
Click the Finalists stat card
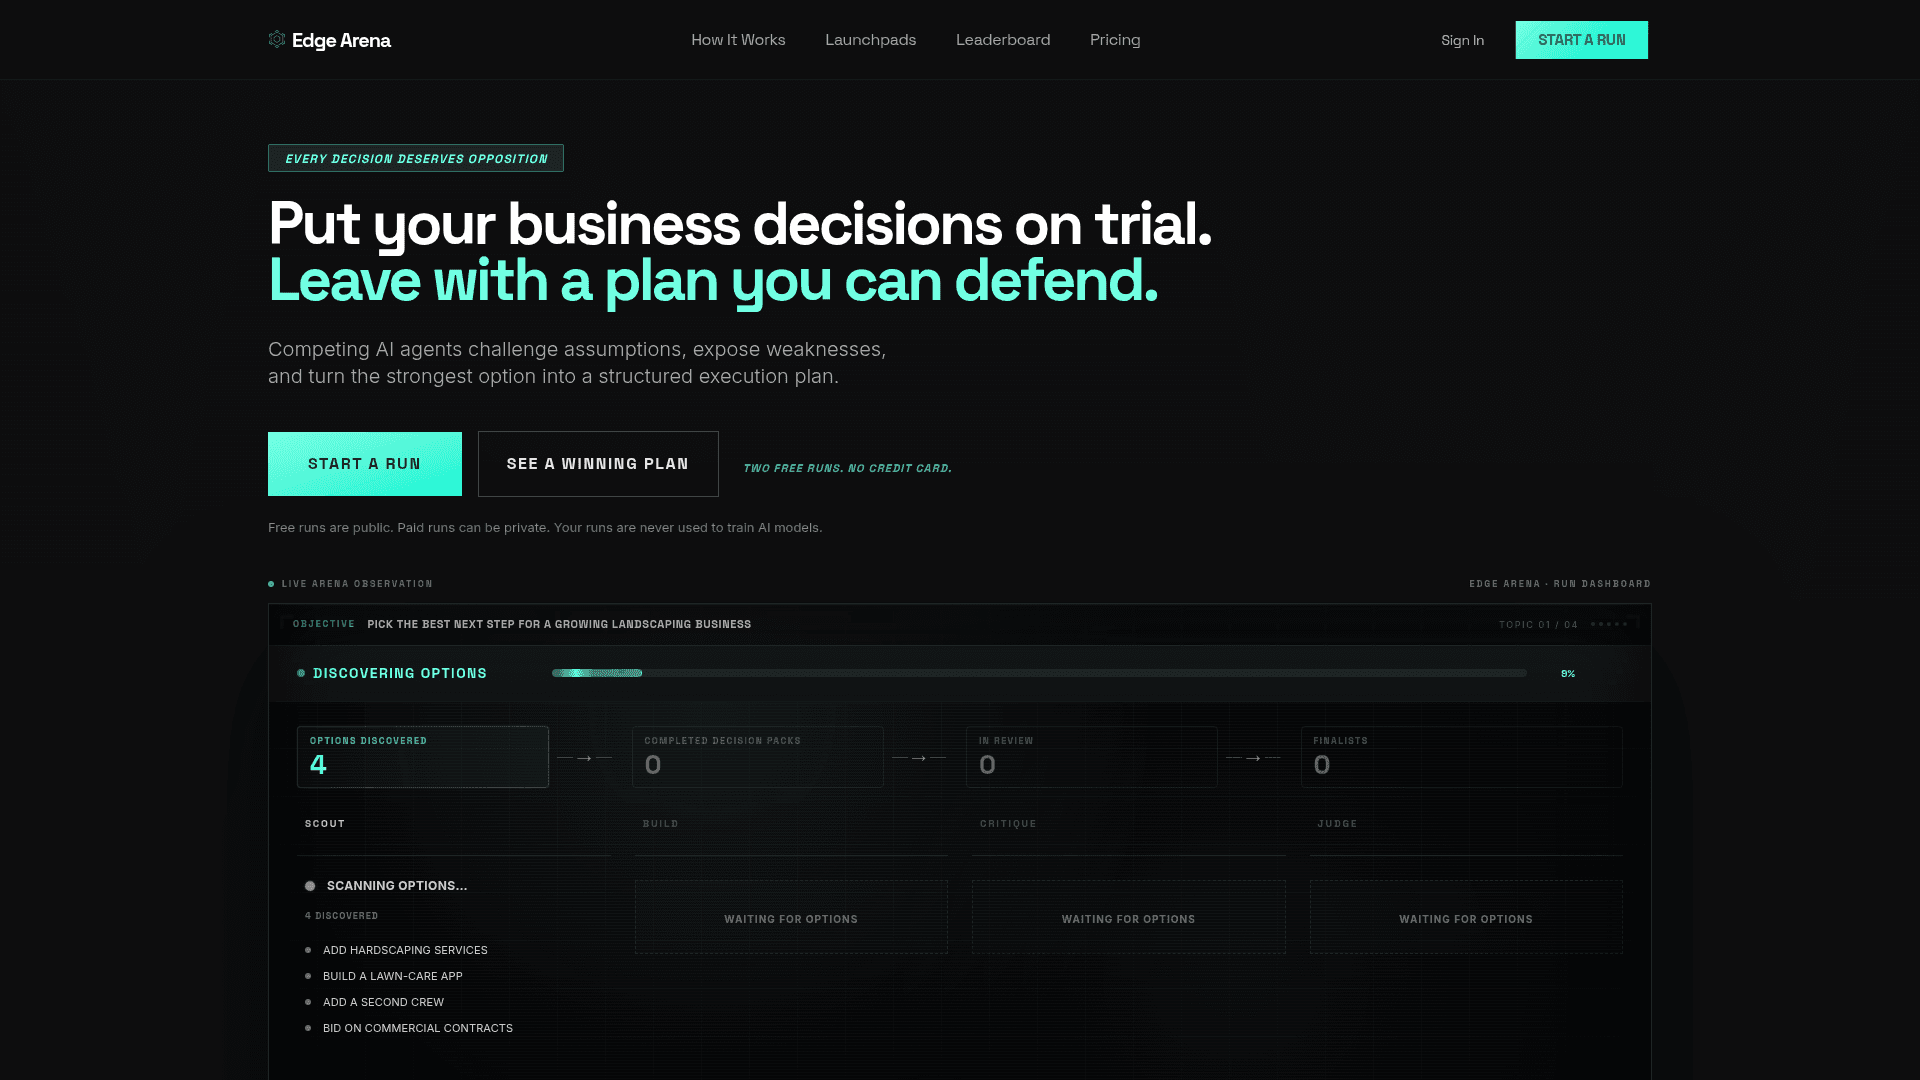pos(1461,757)
